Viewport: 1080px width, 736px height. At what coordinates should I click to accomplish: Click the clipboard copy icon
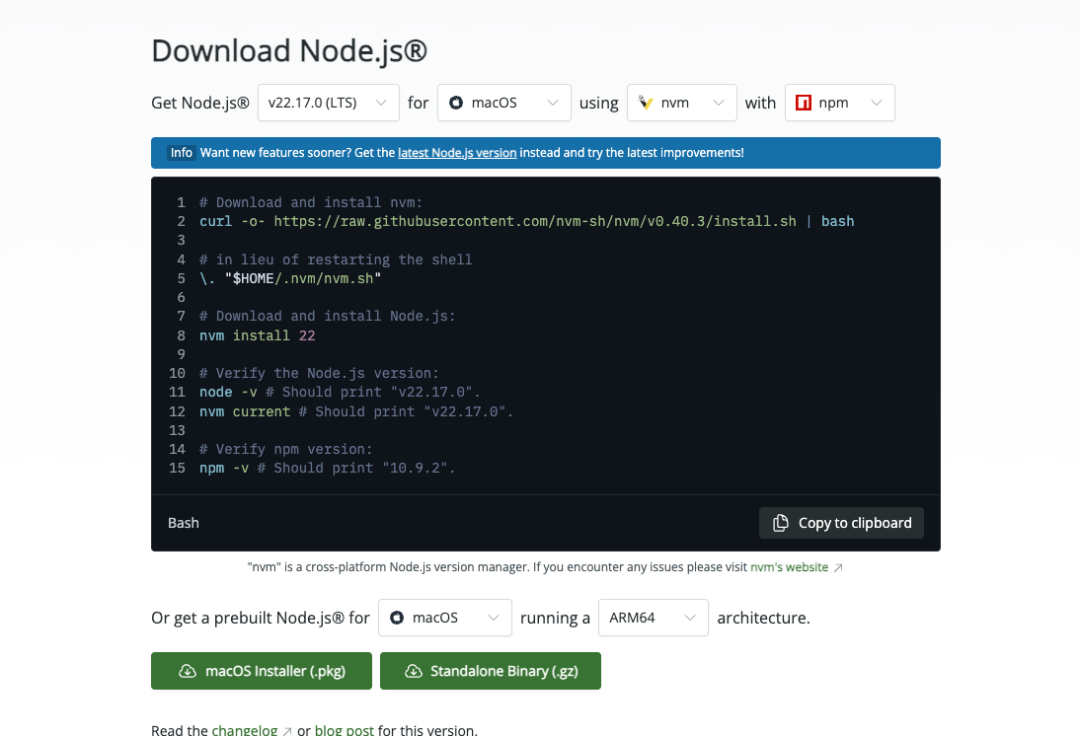pyautogui.click(x=780, y=523)
